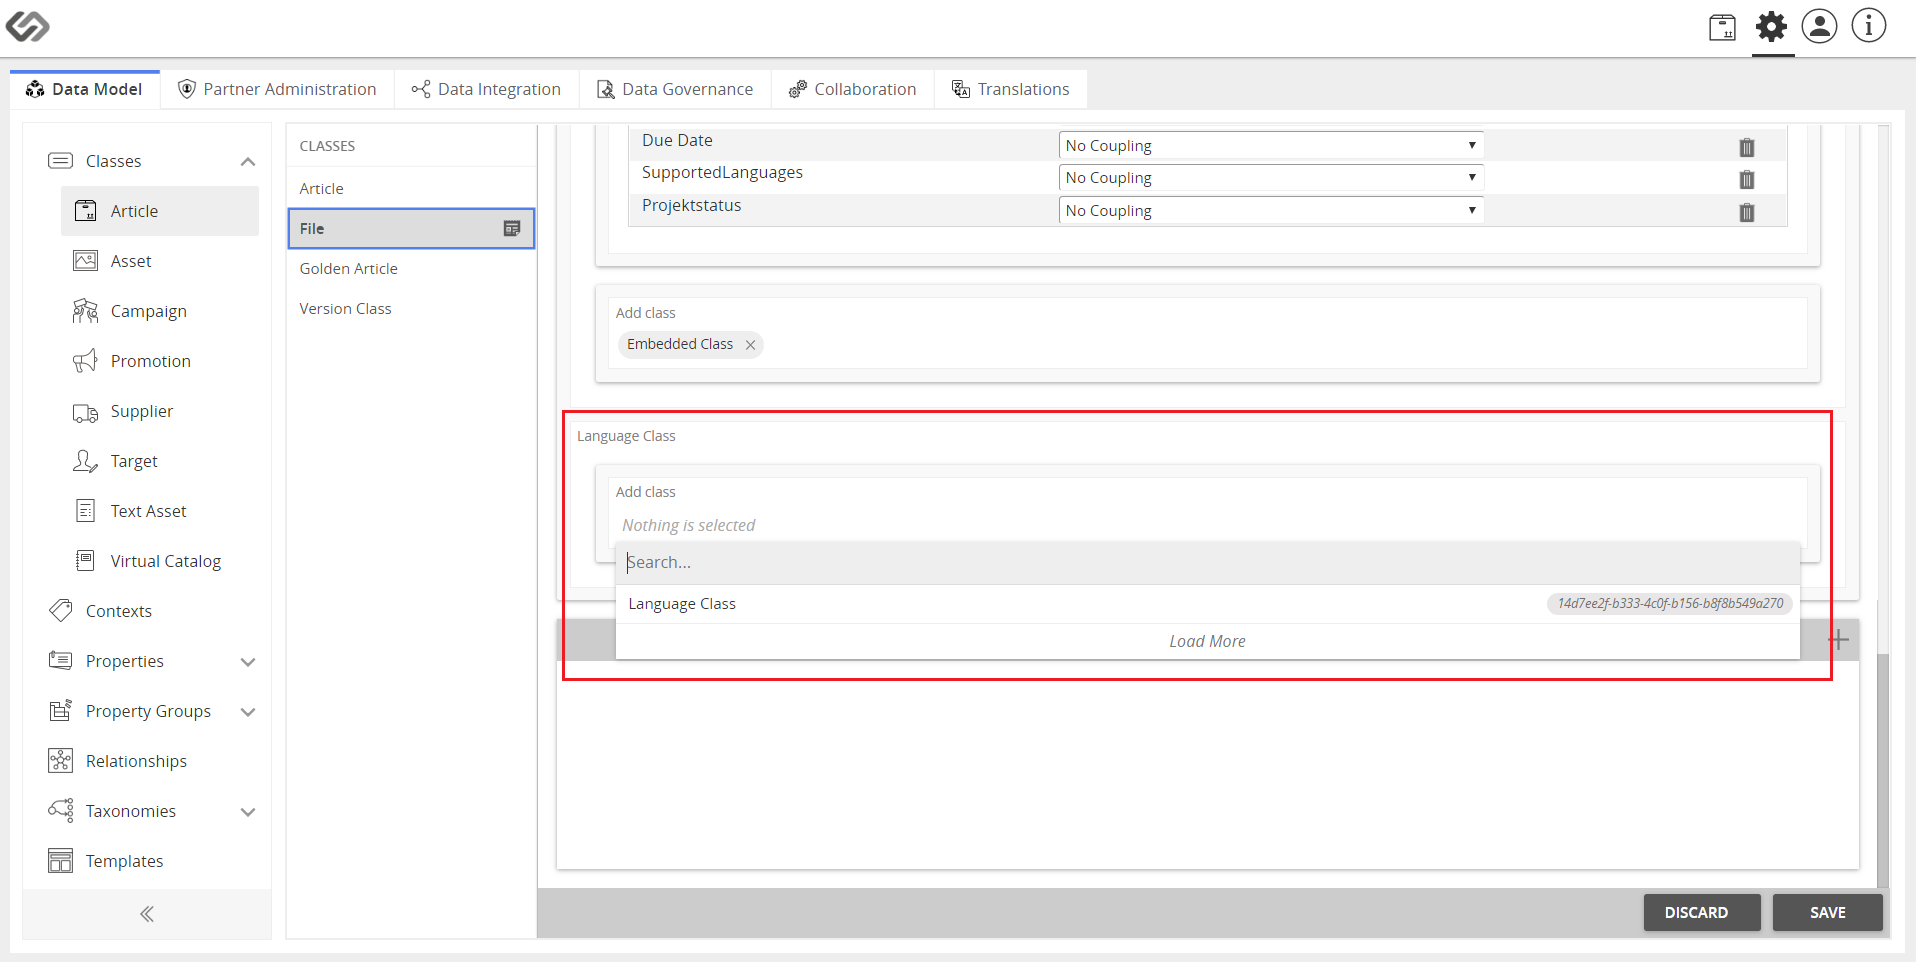The width and height of the screenshot is (1916, 962).
Task: Delete the Projektstatus row
Action: [1747, 212]
